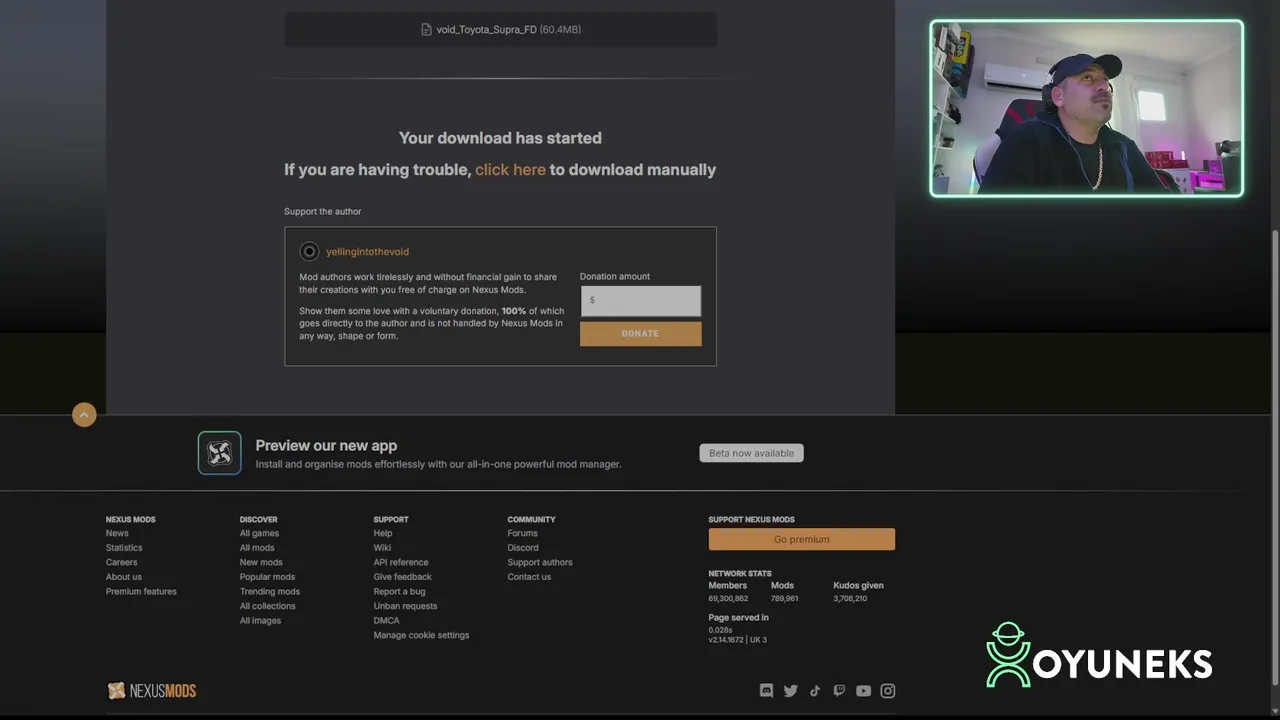Click the Nexus Mods logo in footer
This screenshot has height=720, width=1280.
click(151, 691)
